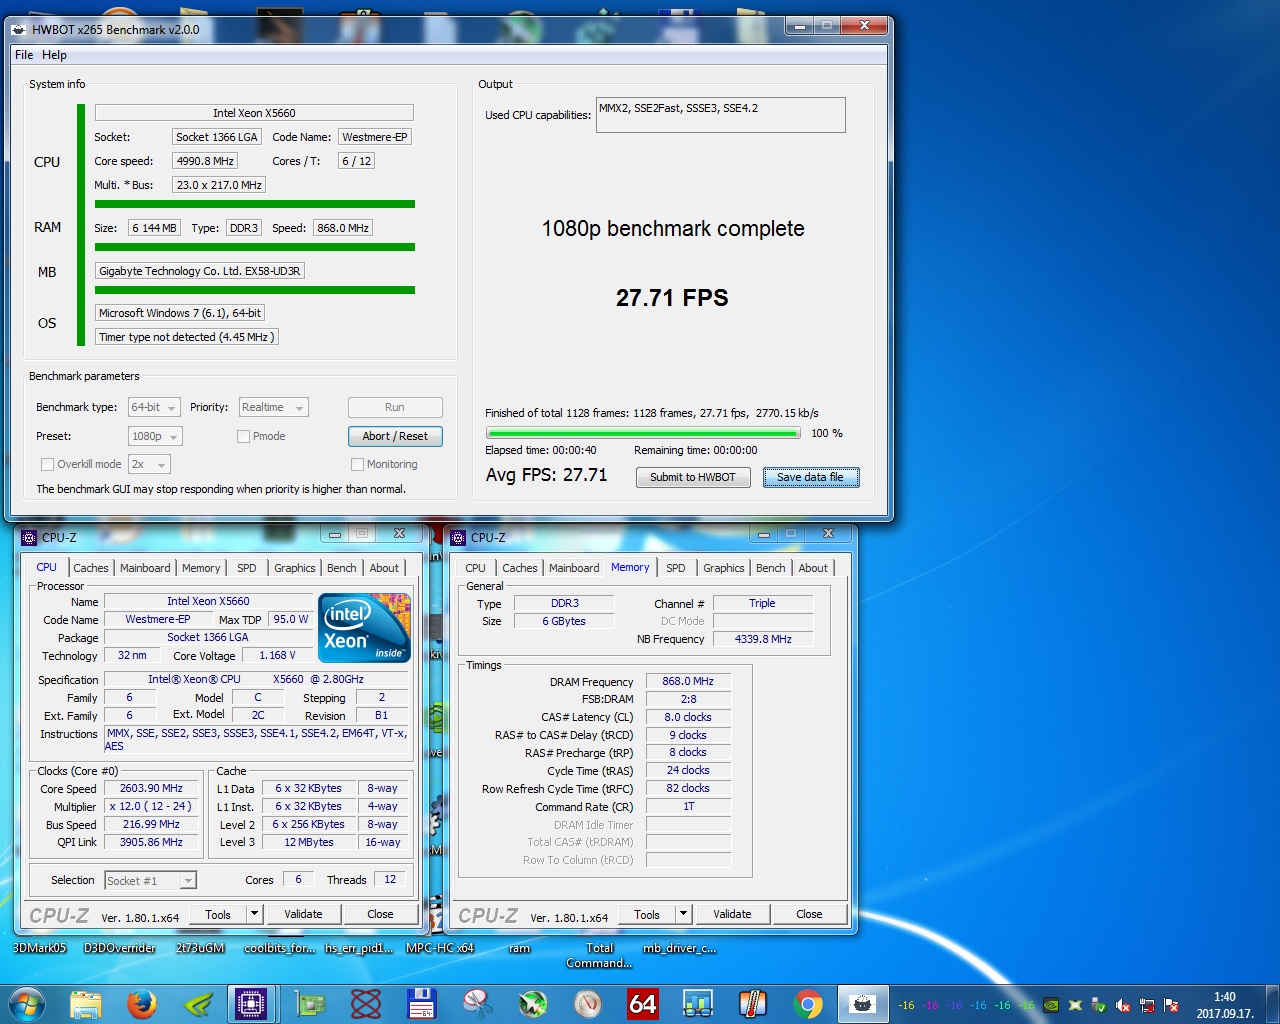Screen dimensions: 1280x1024
Task: Switch to Caches tab in left CPU-Z
Action: point(90,567)
